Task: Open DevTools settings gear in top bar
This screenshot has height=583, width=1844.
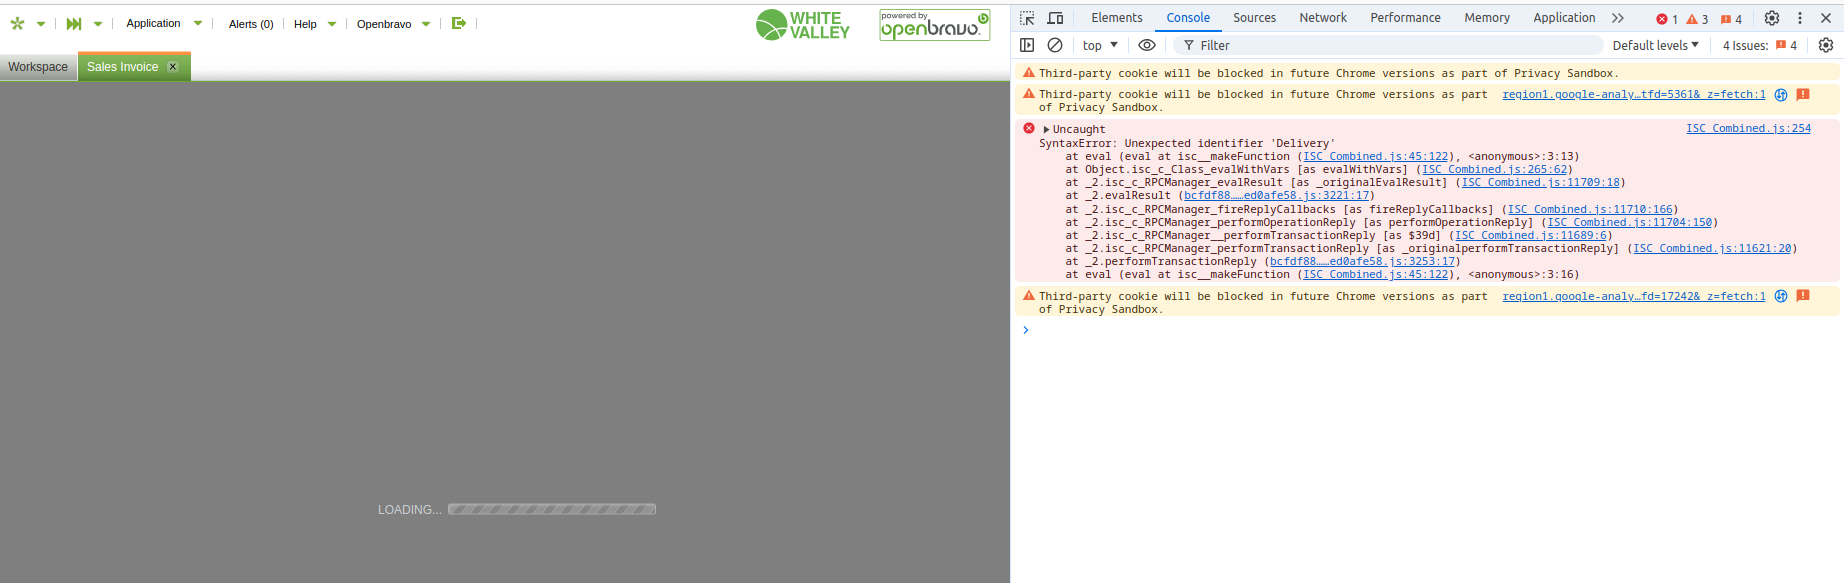Action: pyautogui.click(x=1772, y=18)
